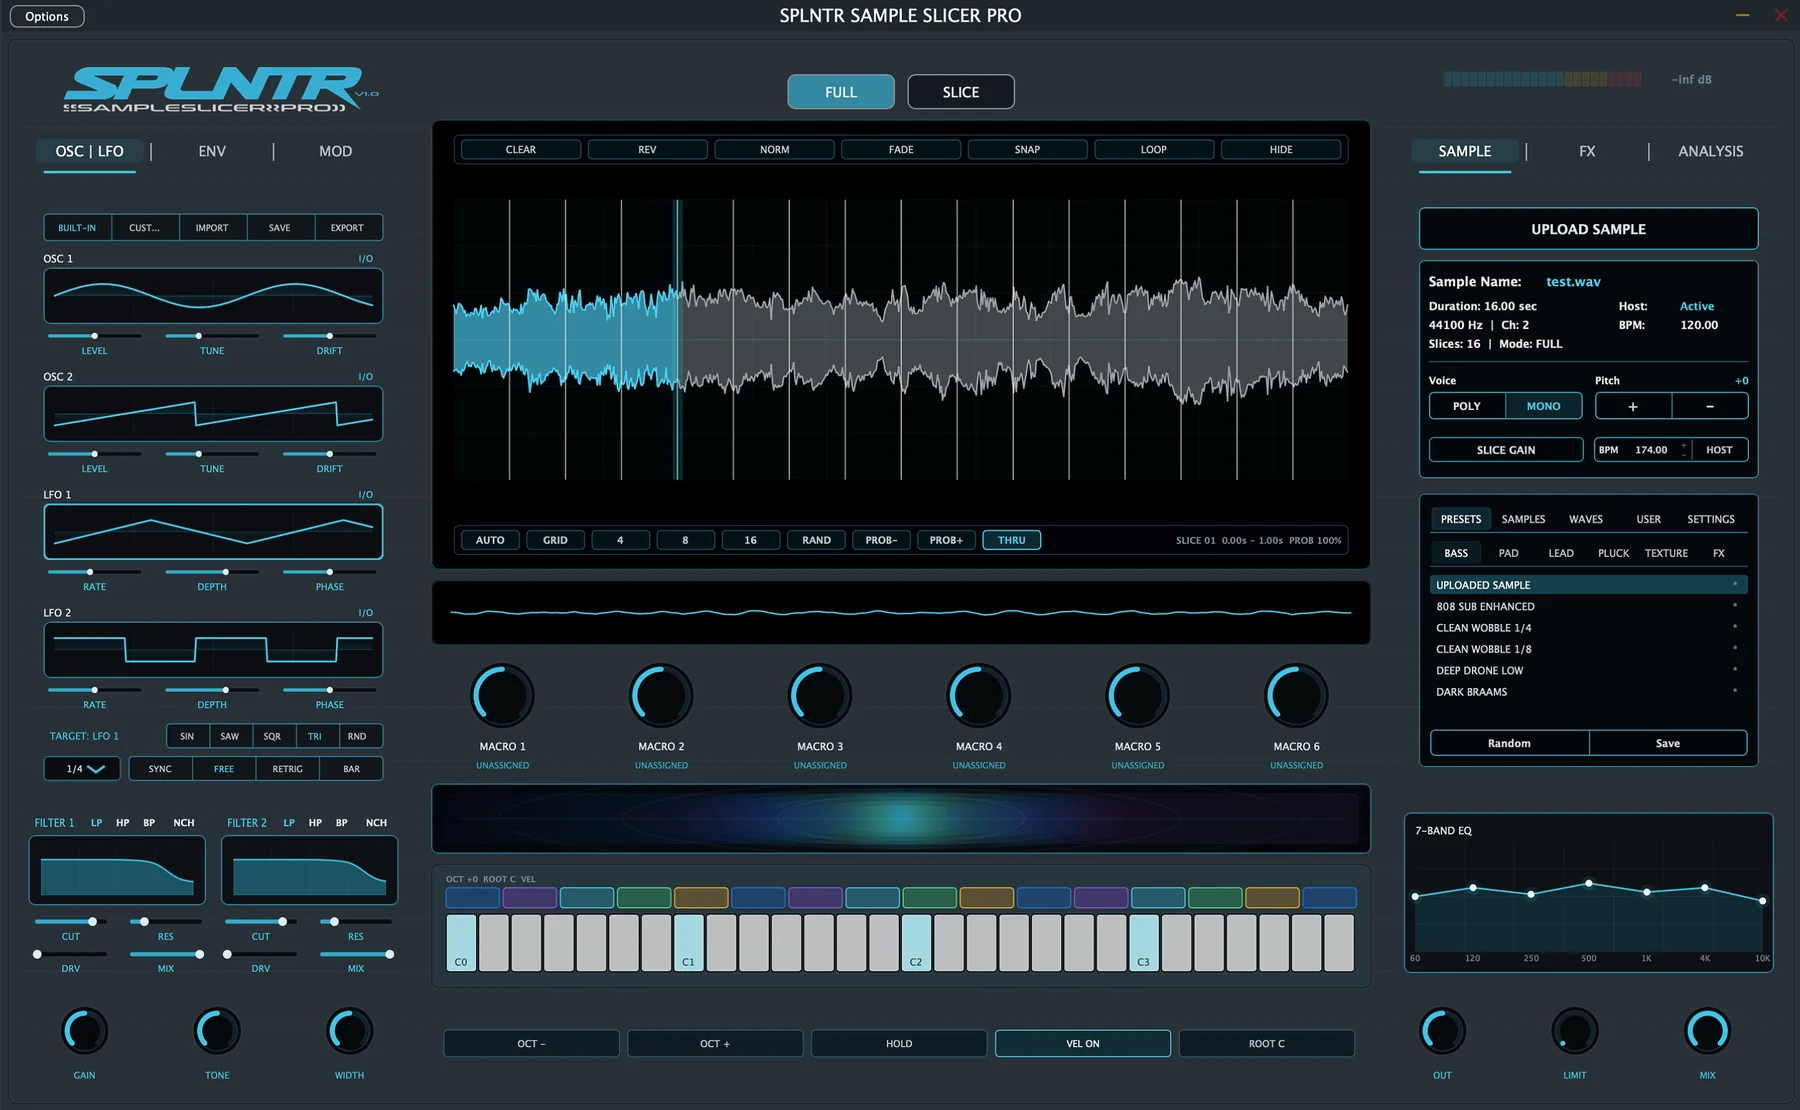Open the 1/4 rate dropdown
This screenshot has height=1110, width=1800.
pyautogui.click(x=82, y=769)
